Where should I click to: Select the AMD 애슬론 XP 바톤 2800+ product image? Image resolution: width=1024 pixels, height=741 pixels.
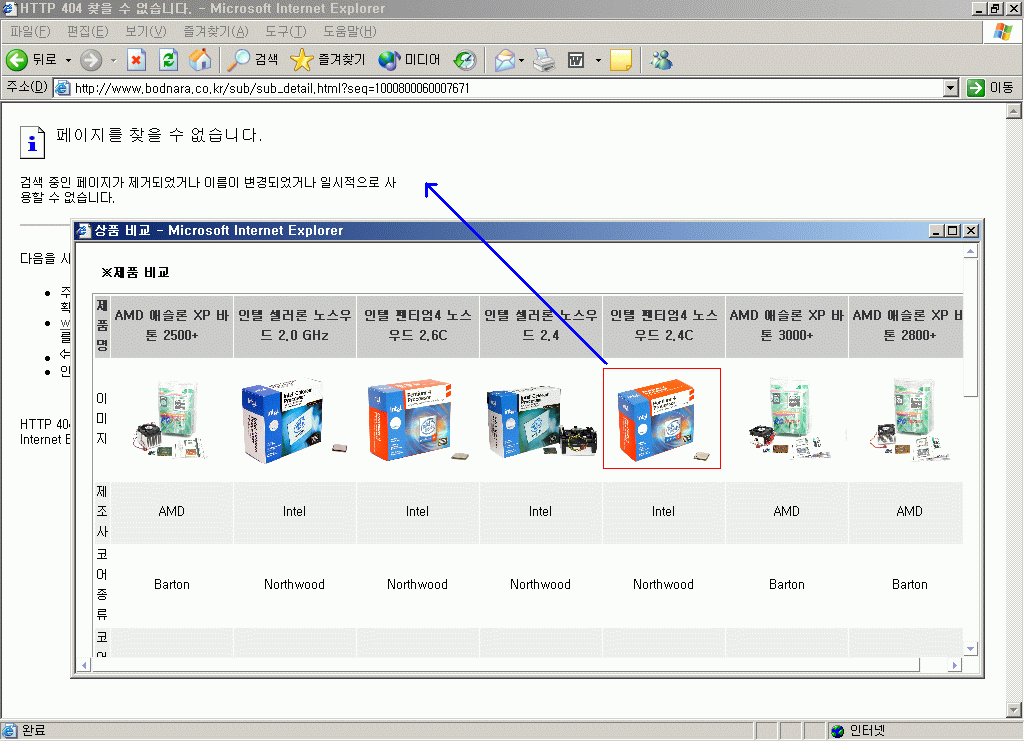click(x=910, y=418)
